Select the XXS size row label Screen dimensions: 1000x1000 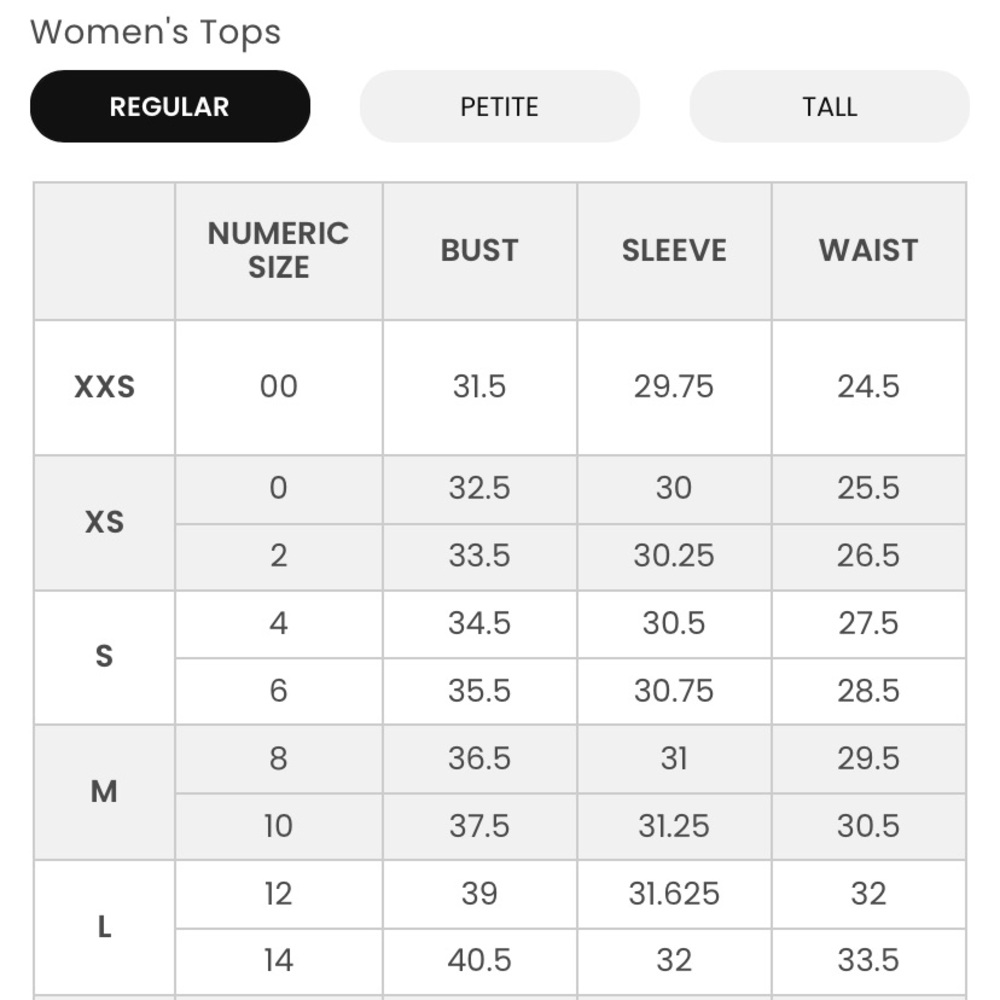pyautogui.click(x=105, y=387)
